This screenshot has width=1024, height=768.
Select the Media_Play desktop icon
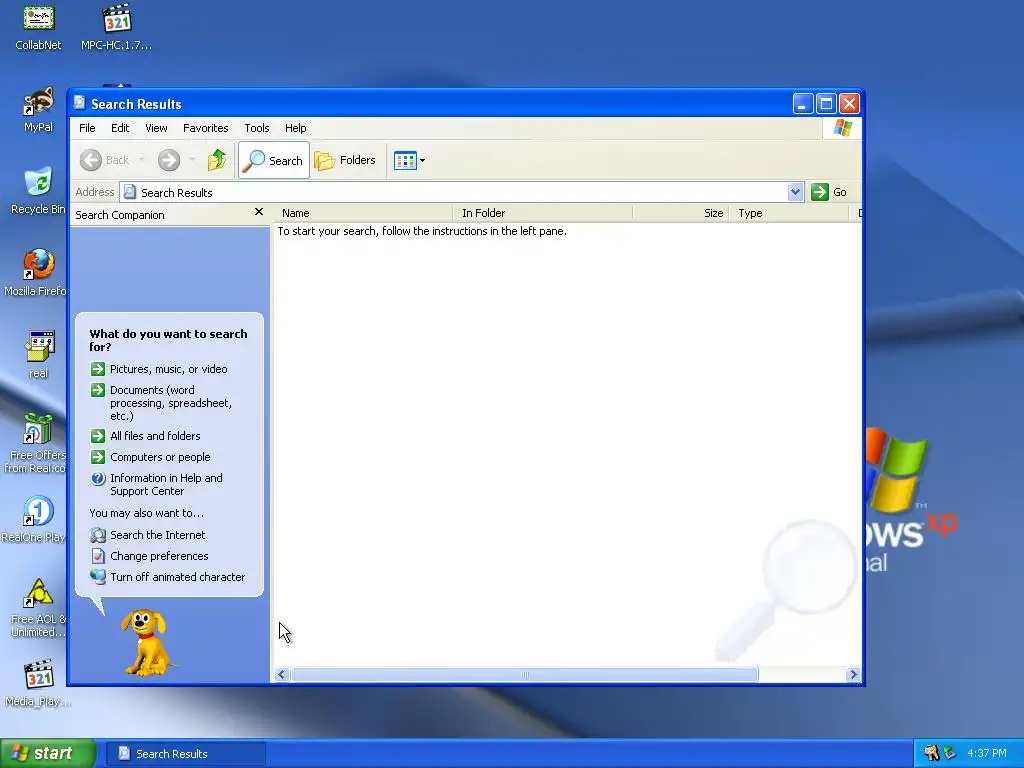(x=38, y=684)
